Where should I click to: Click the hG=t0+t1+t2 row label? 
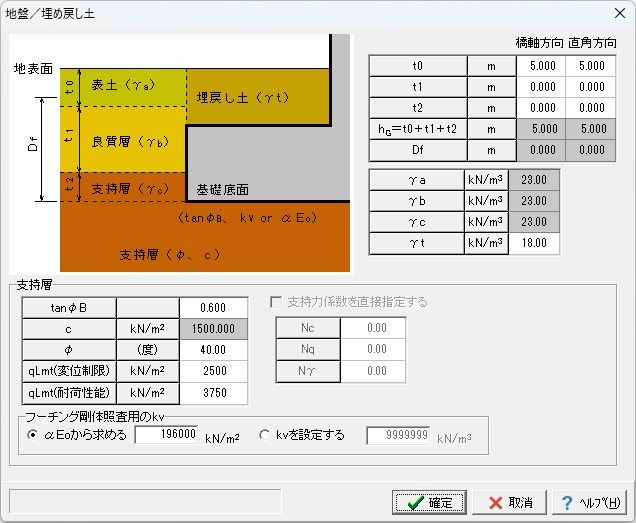418,129
